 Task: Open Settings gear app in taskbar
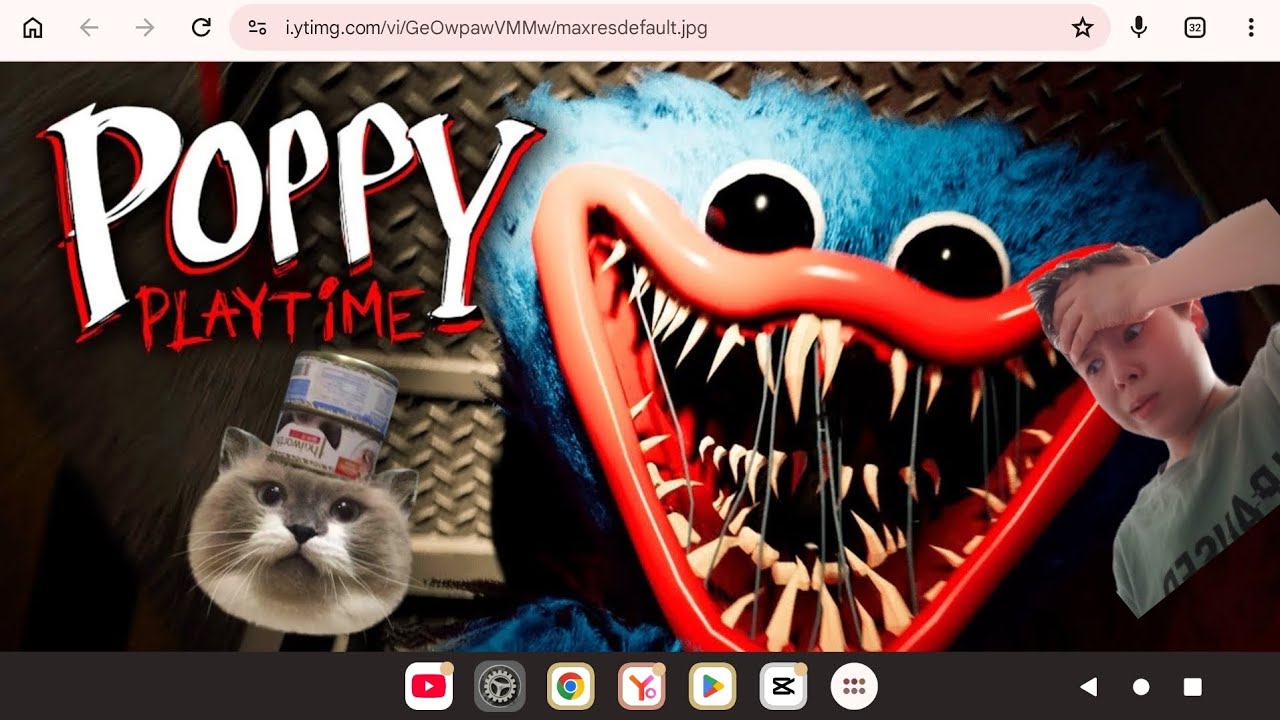(499, 687)
